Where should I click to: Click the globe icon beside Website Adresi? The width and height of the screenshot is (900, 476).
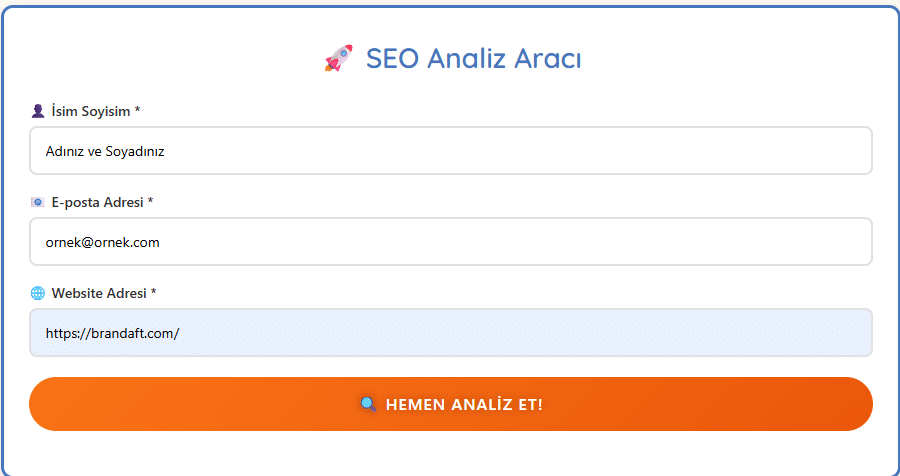(x=38, y=293)
